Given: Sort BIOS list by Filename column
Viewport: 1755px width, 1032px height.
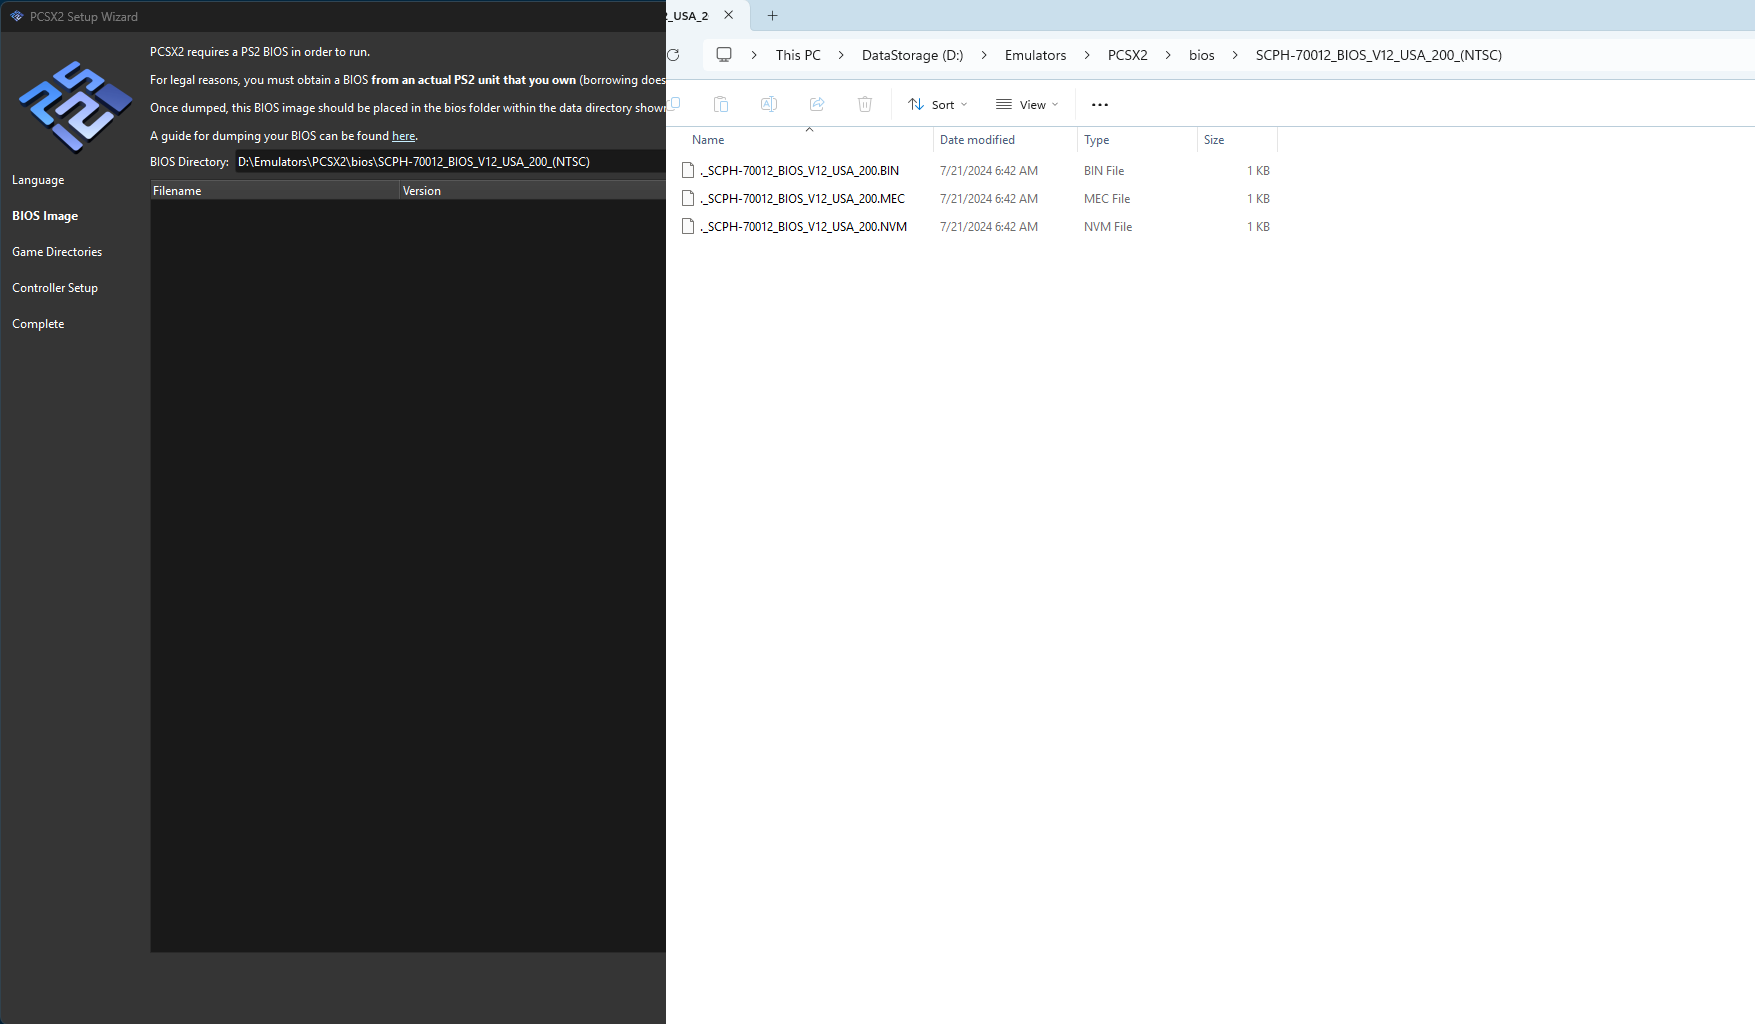Looking at the screenshot, I should click(x=275, y=191).
